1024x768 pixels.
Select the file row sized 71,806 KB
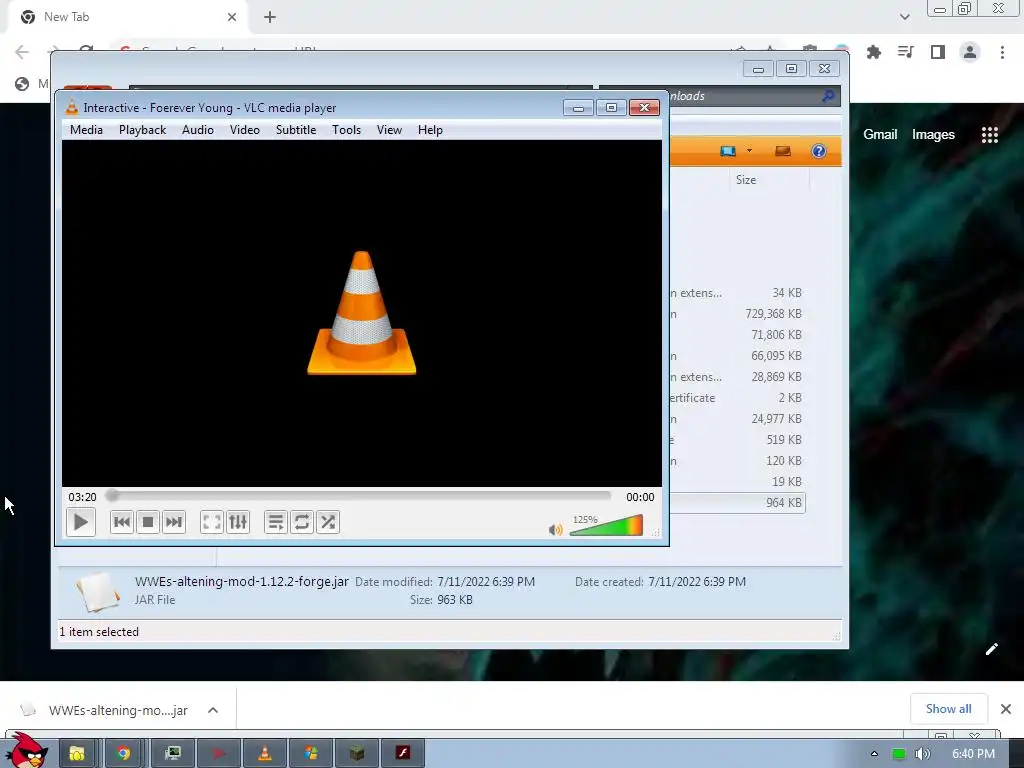pos(738,335)
